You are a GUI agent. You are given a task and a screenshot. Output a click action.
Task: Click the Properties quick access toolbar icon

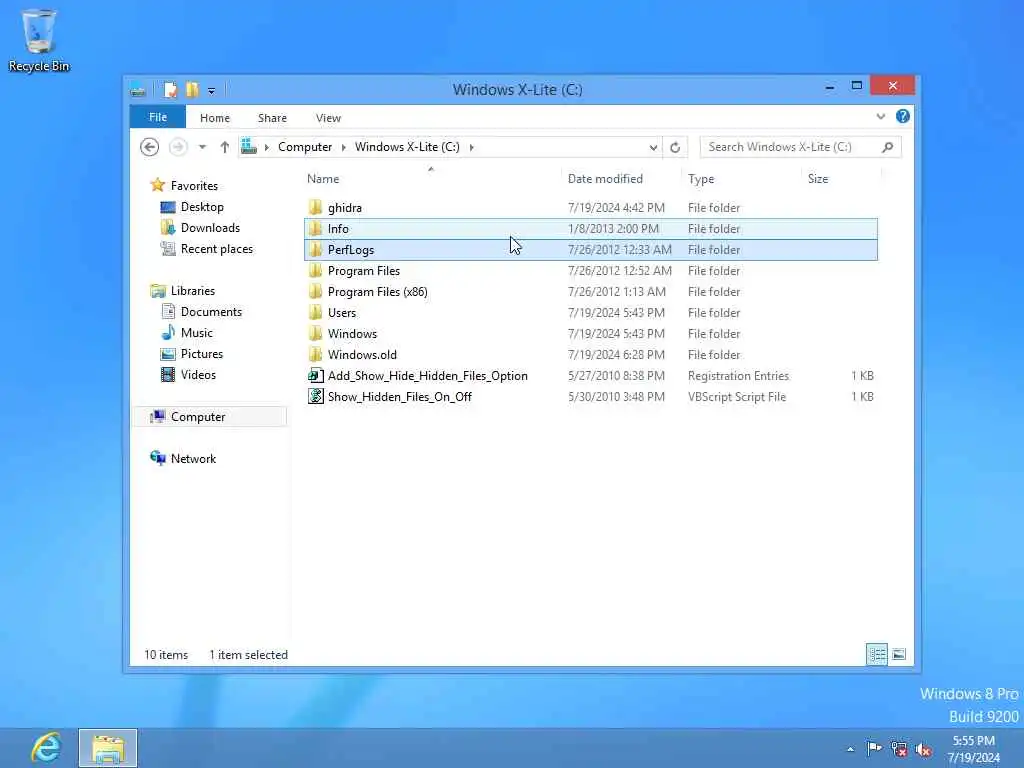170,90
